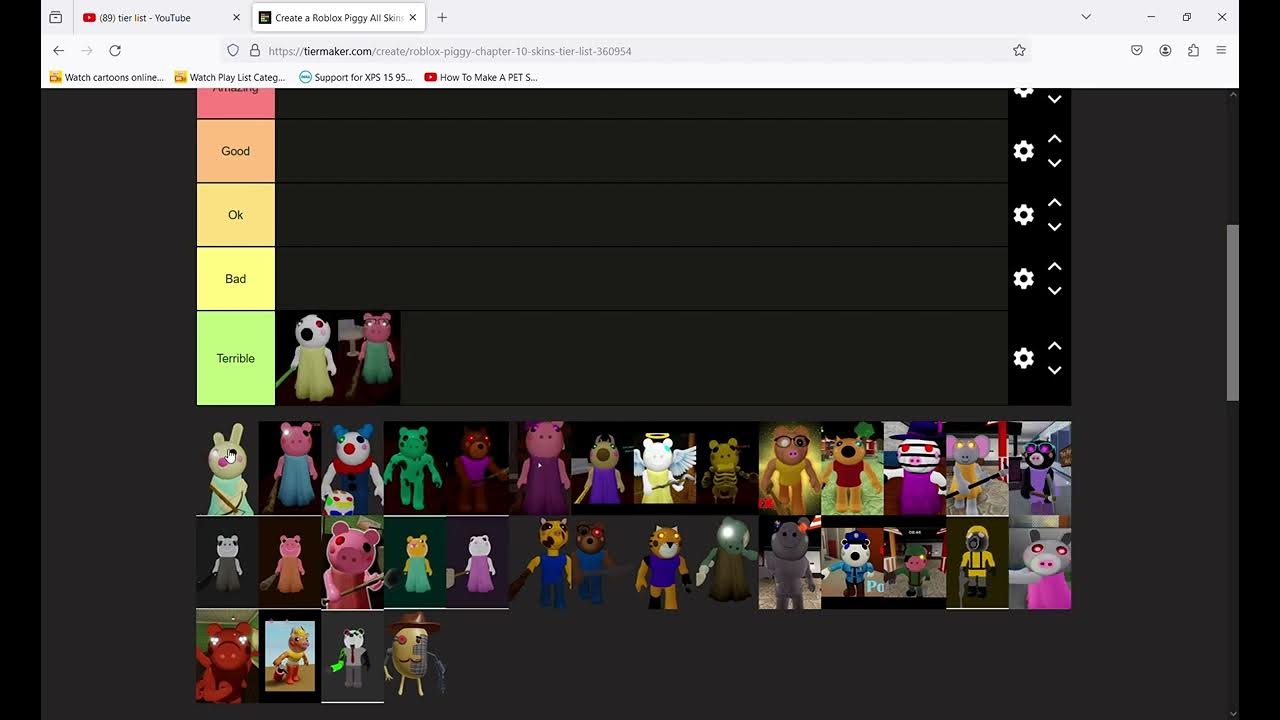This screenshot has width=1280, height=720.
Task: Open Firefox application menu
Action: 1221,50
